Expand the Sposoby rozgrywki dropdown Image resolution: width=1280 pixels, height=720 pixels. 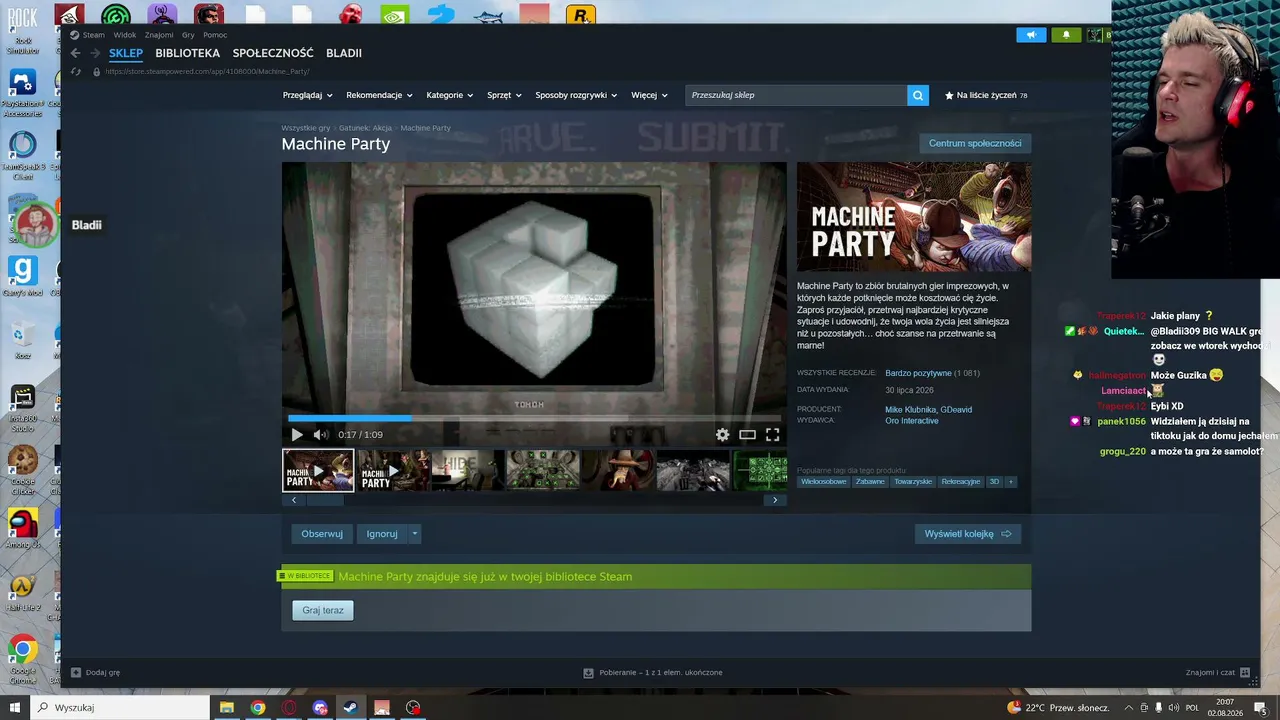tap(576, 95)
